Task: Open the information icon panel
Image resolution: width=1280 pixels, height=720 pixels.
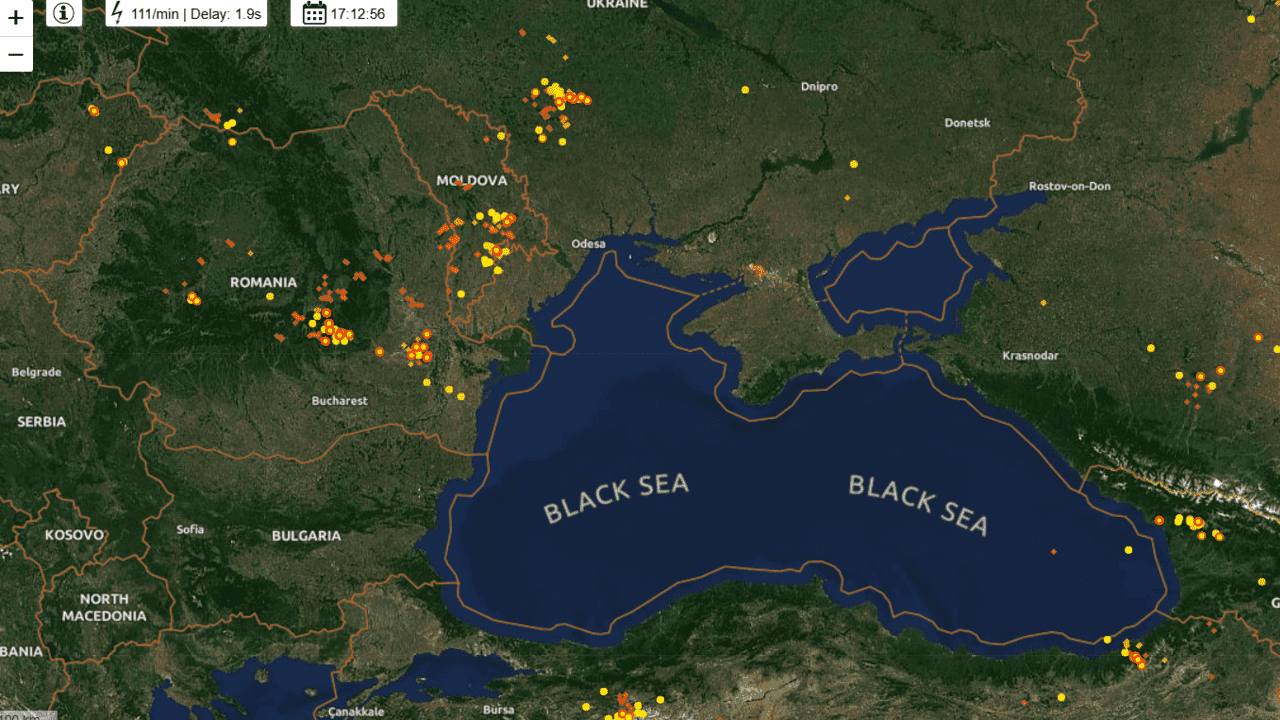Action: (x=64, y=13)
